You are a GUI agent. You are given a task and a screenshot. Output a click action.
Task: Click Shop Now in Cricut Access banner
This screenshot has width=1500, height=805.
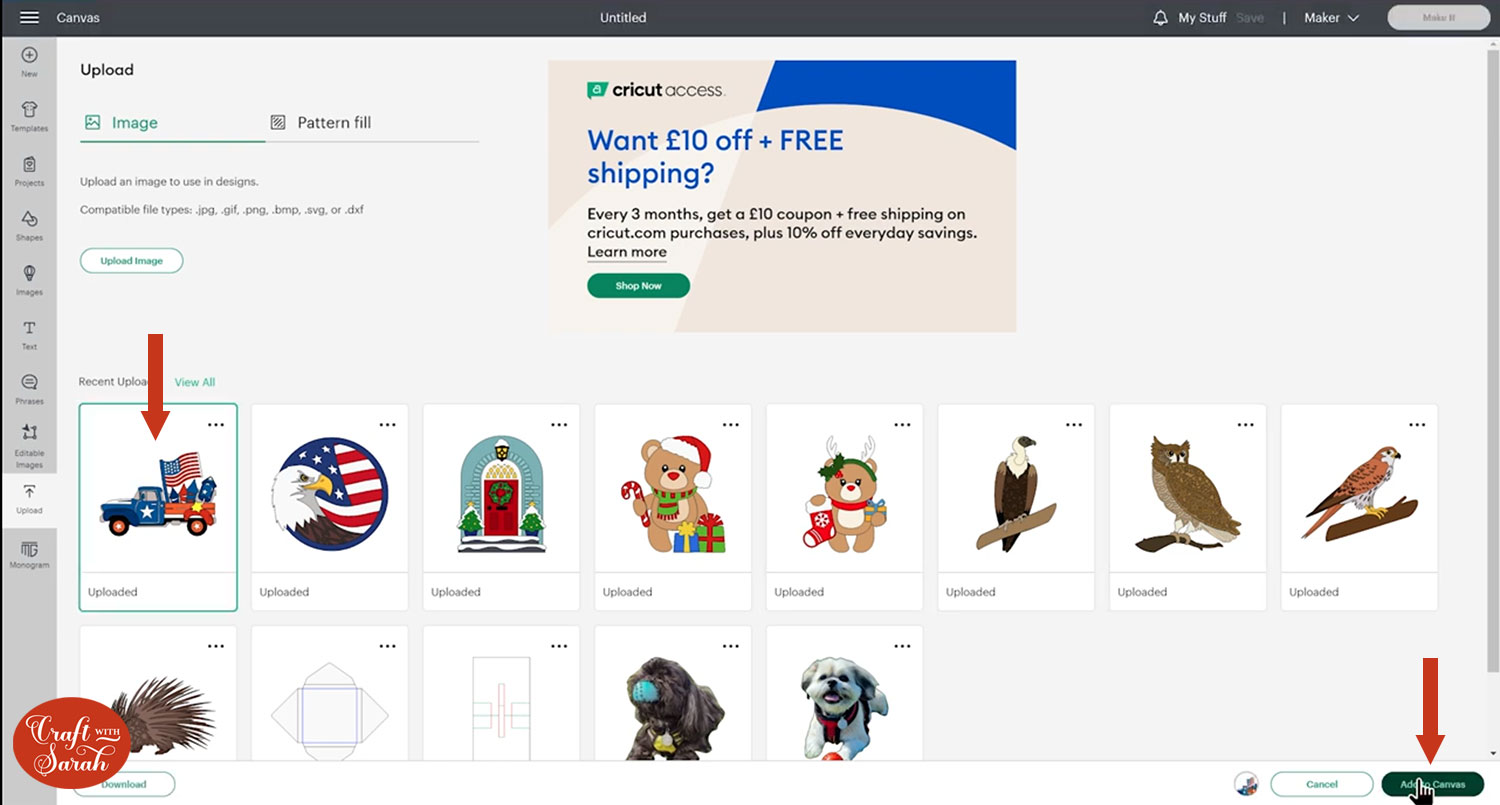[638, 286]
